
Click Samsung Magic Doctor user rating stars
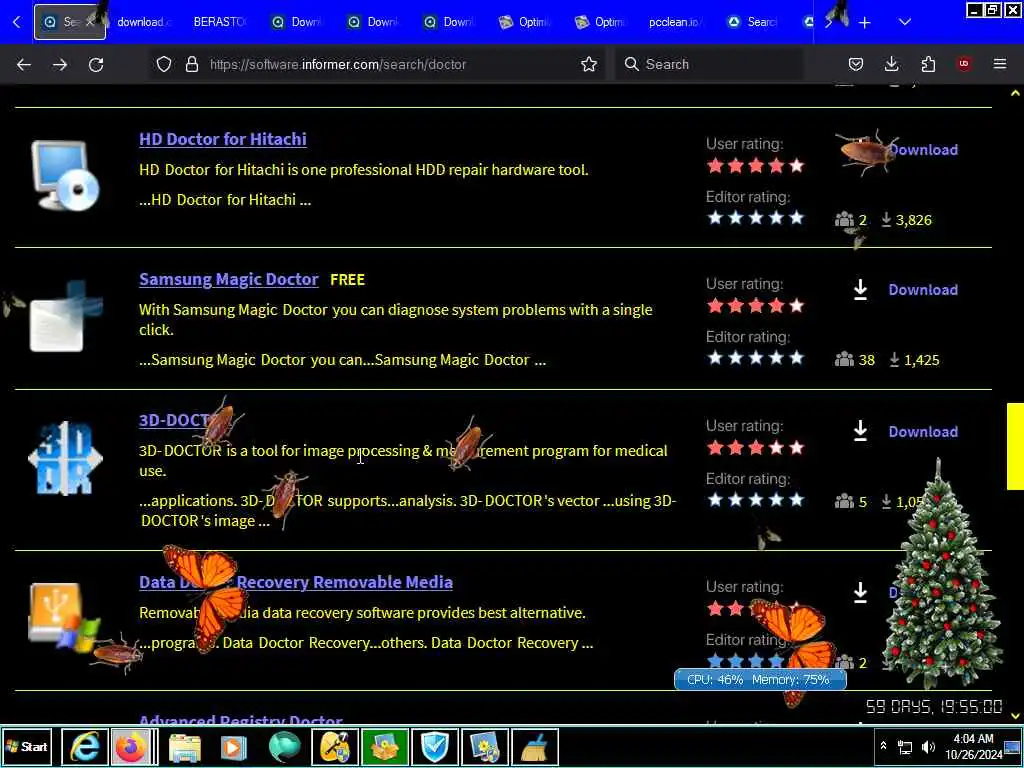756,306
